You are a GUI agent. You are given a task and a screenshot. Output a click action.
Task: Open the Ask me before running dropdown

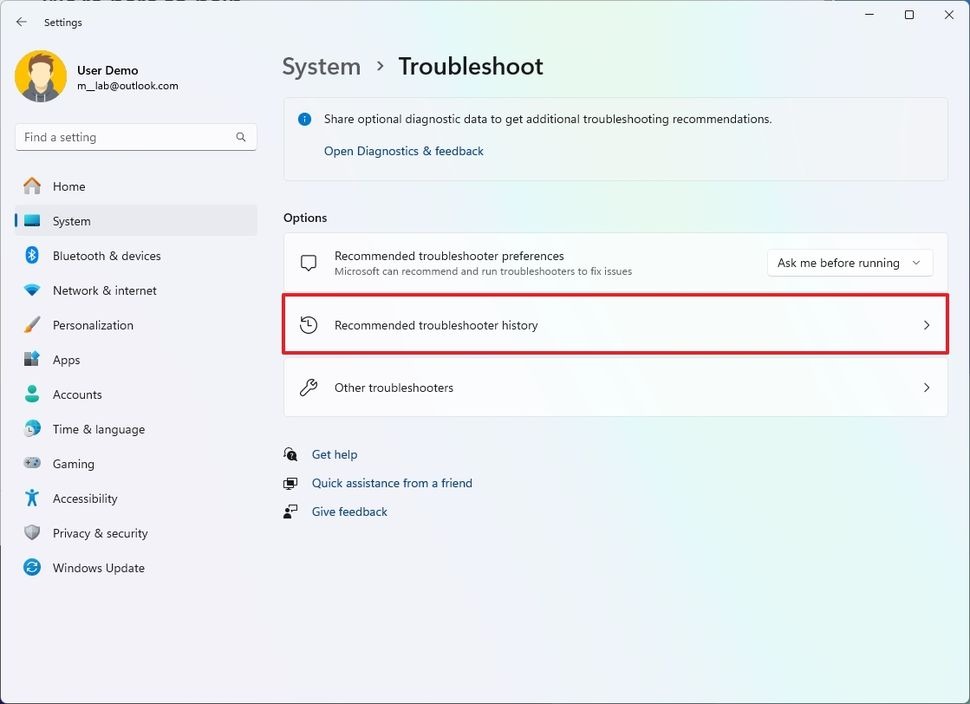coord(849,262)
